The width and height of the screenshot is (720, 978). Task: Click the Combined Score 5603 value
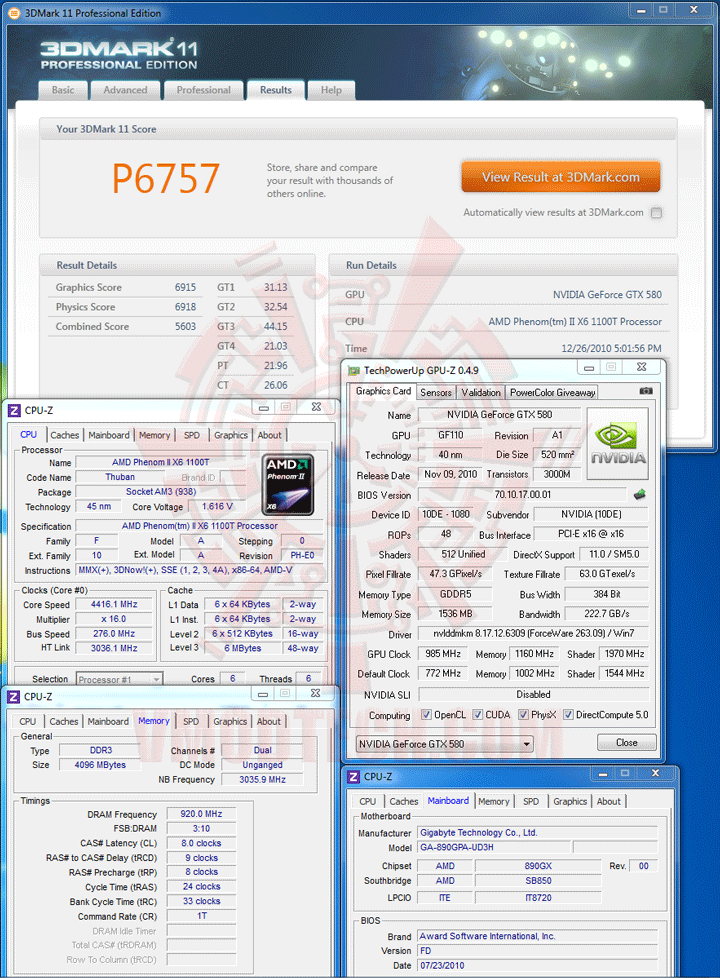(185, 326)
